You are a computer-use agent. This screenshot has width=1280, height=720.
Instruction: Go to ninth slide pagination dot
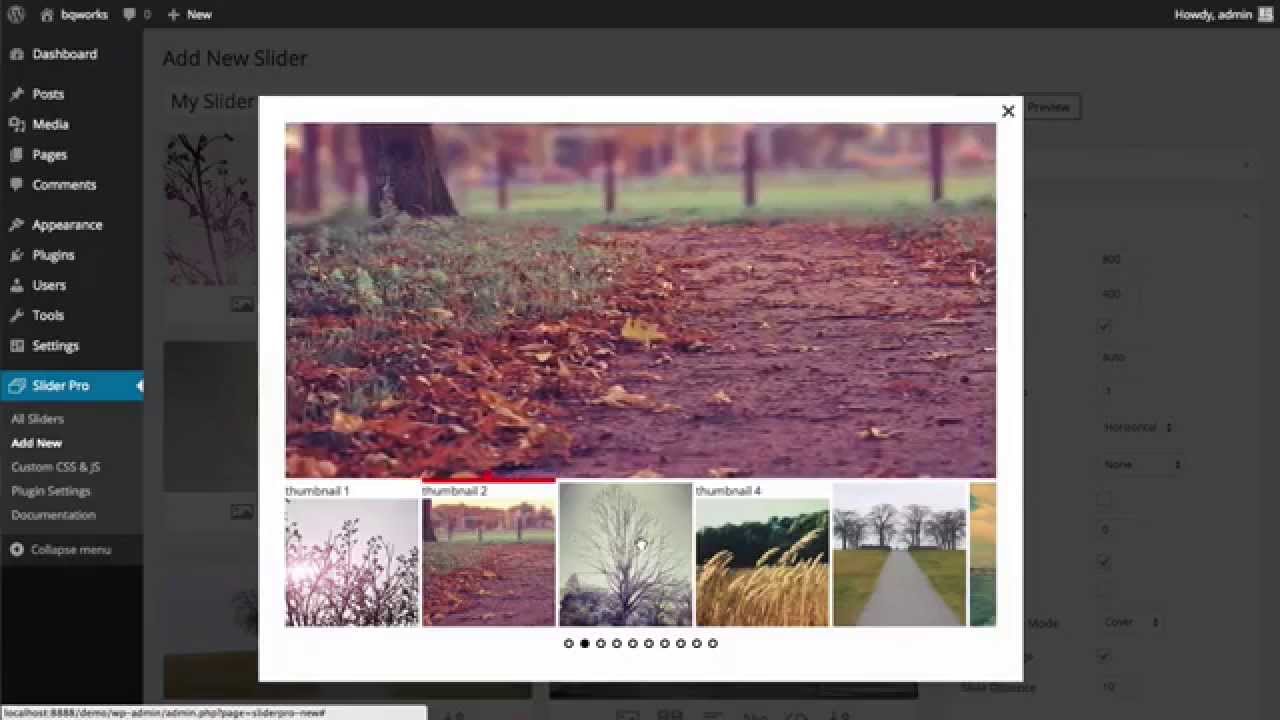[697, 644]
